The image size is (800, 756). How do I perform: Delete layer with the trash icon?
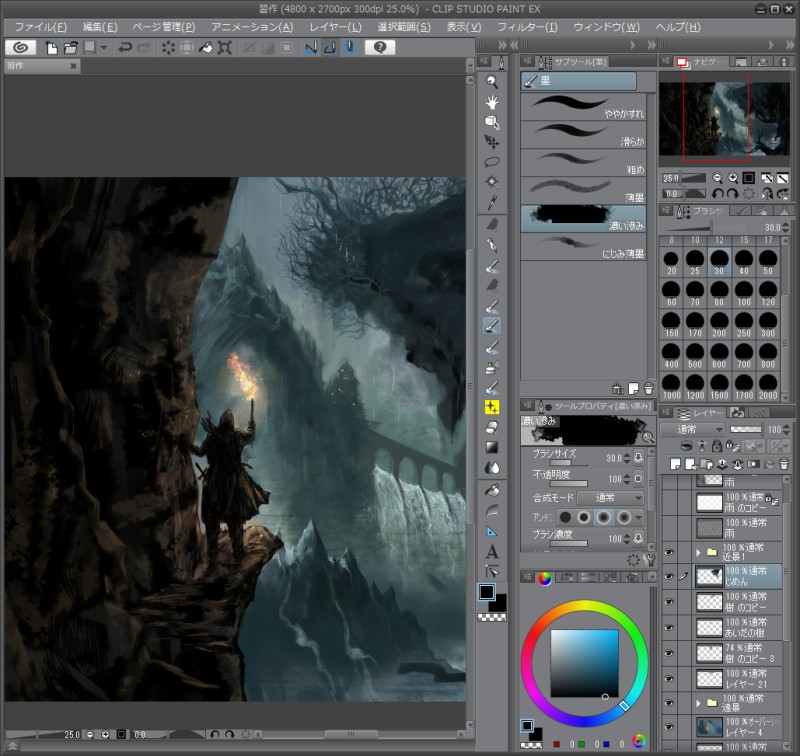click(783, 465)
